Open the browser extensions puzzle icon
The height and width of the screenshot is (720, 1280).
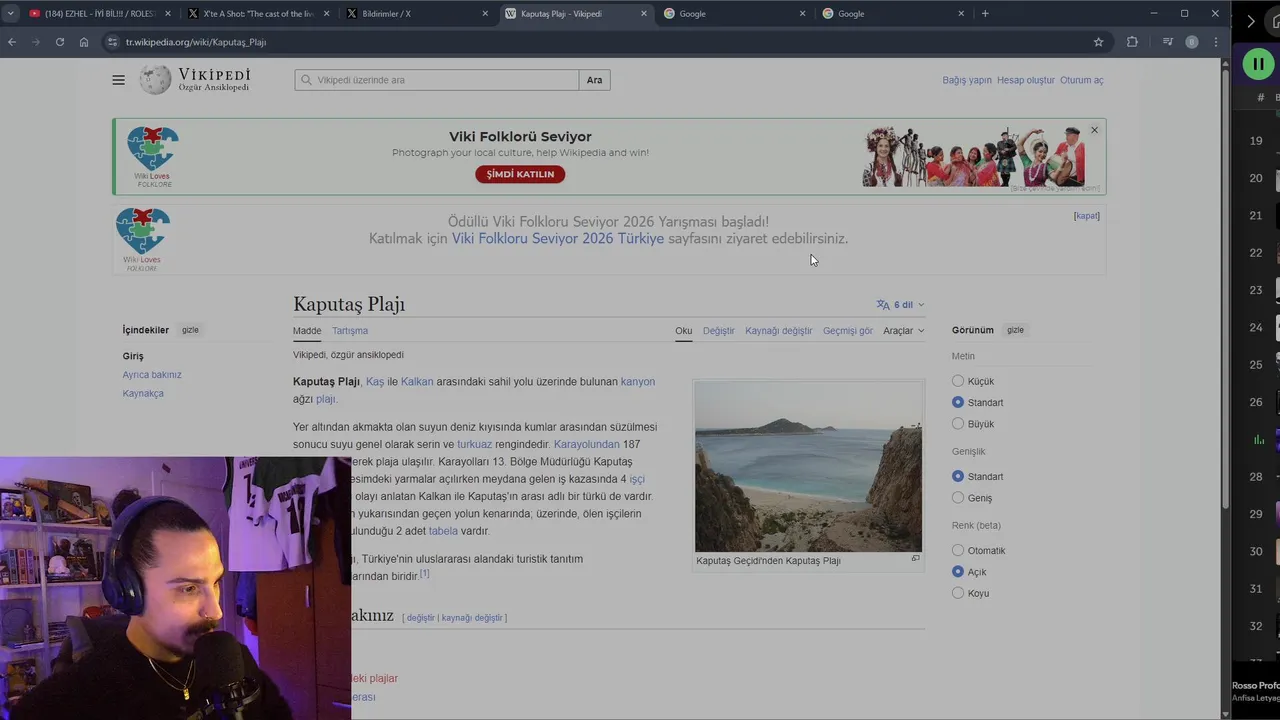(1132, 42)
